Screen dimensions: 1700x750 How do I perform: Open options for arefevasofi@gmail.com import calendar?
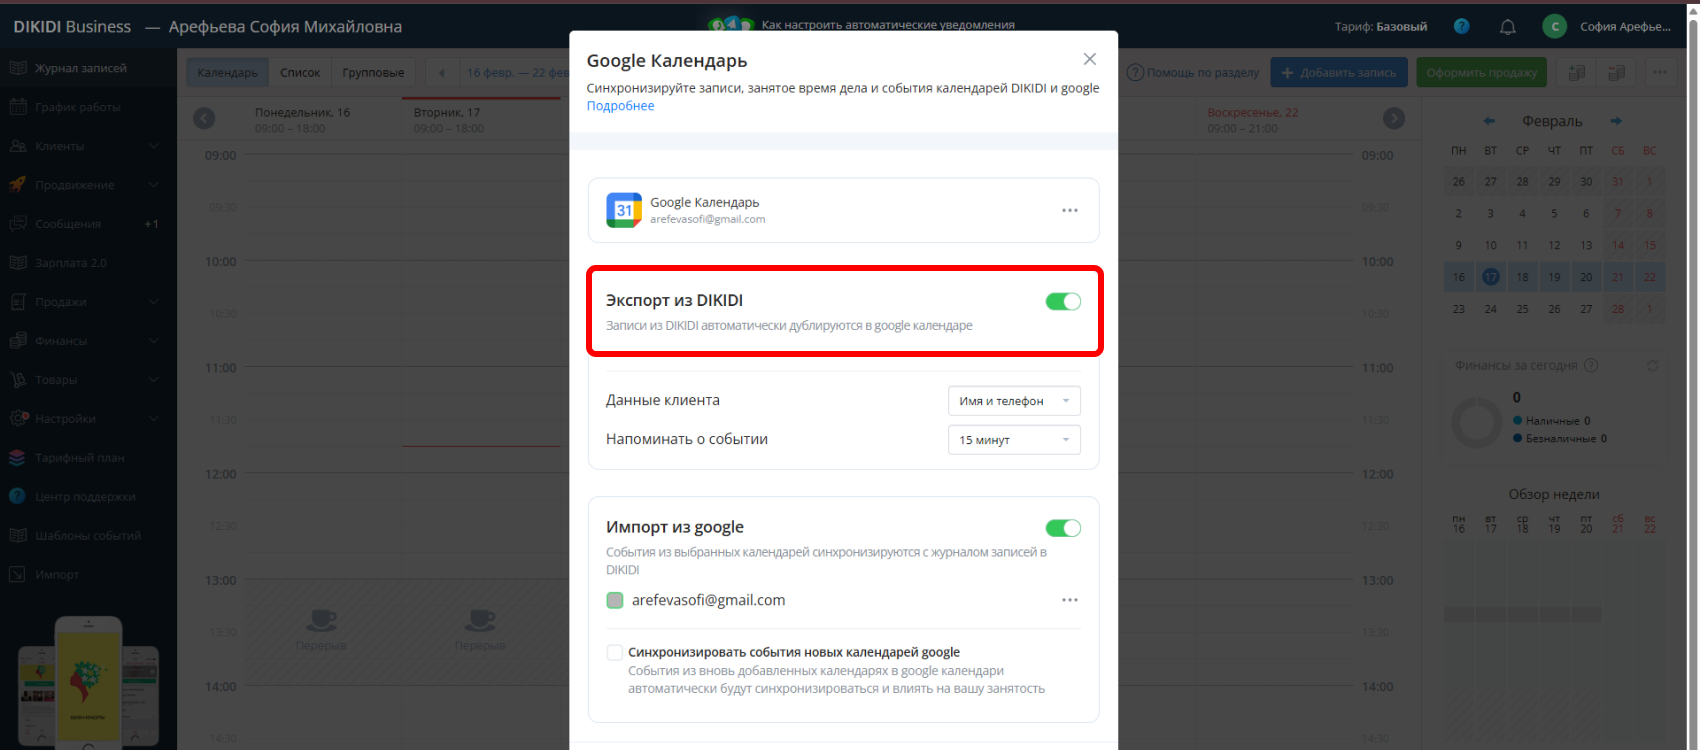(1069, 600)
